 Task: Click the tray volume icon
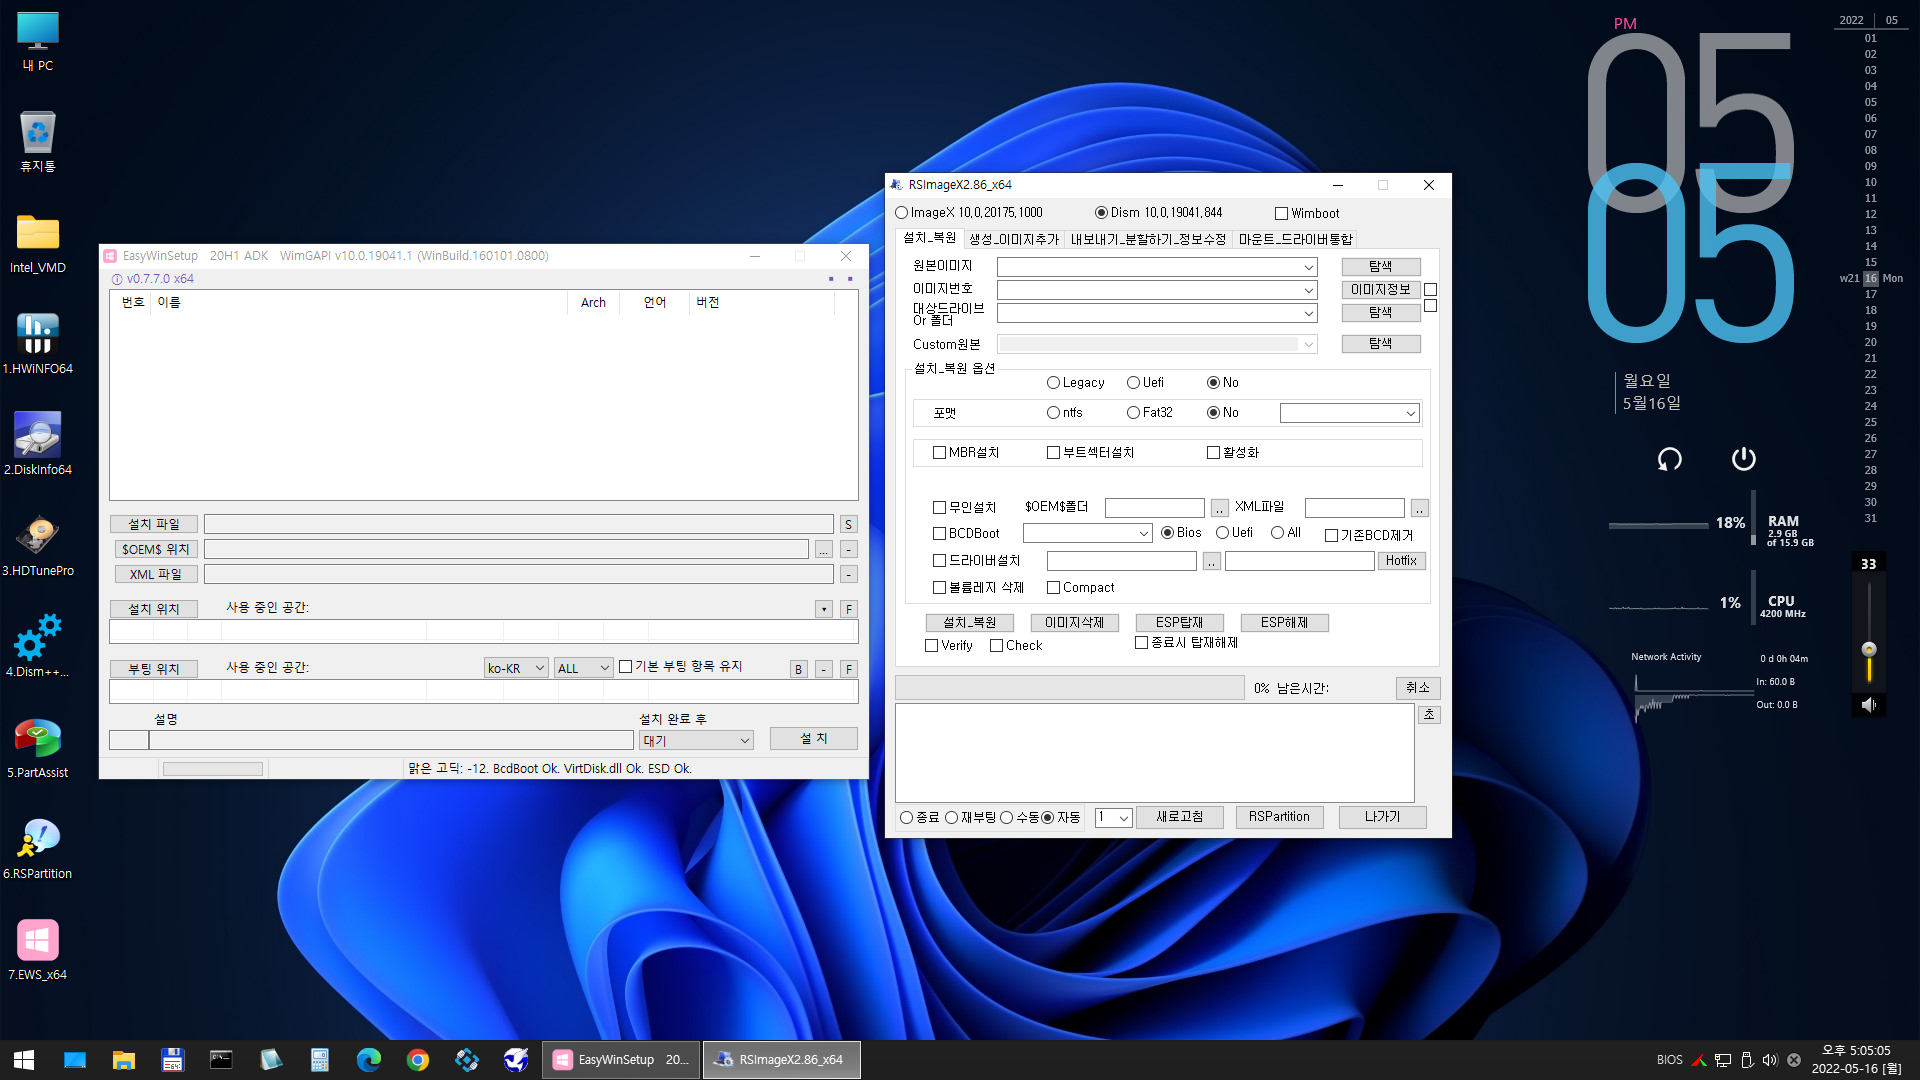click(x=1770, y=1060)
